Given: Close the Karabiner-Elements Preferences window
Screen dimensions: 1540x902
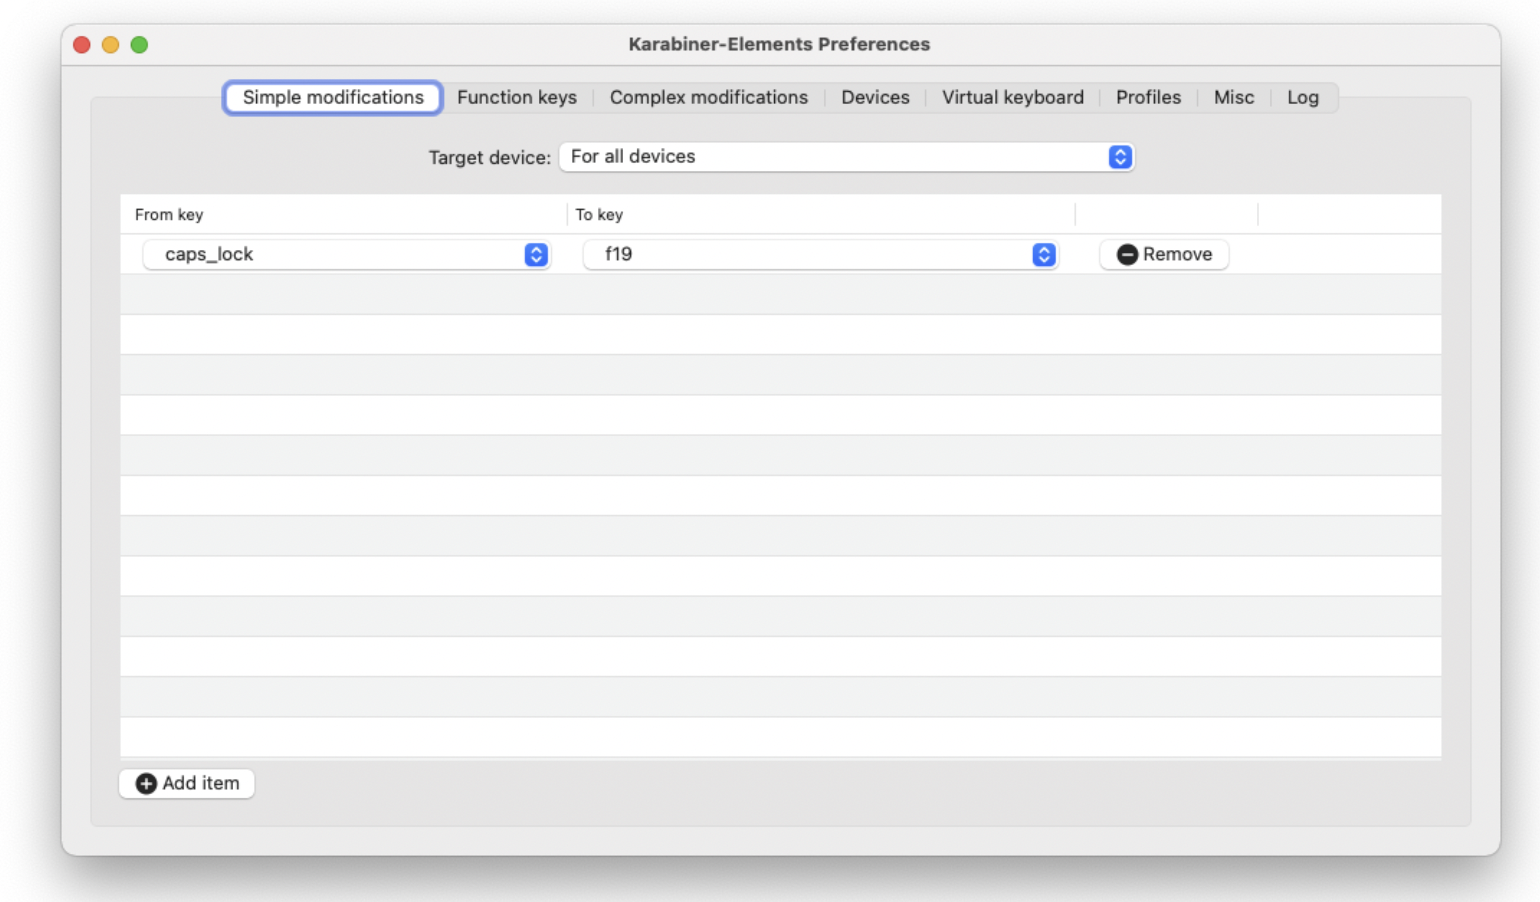Looking at the screenshot, I should (82, 44).
